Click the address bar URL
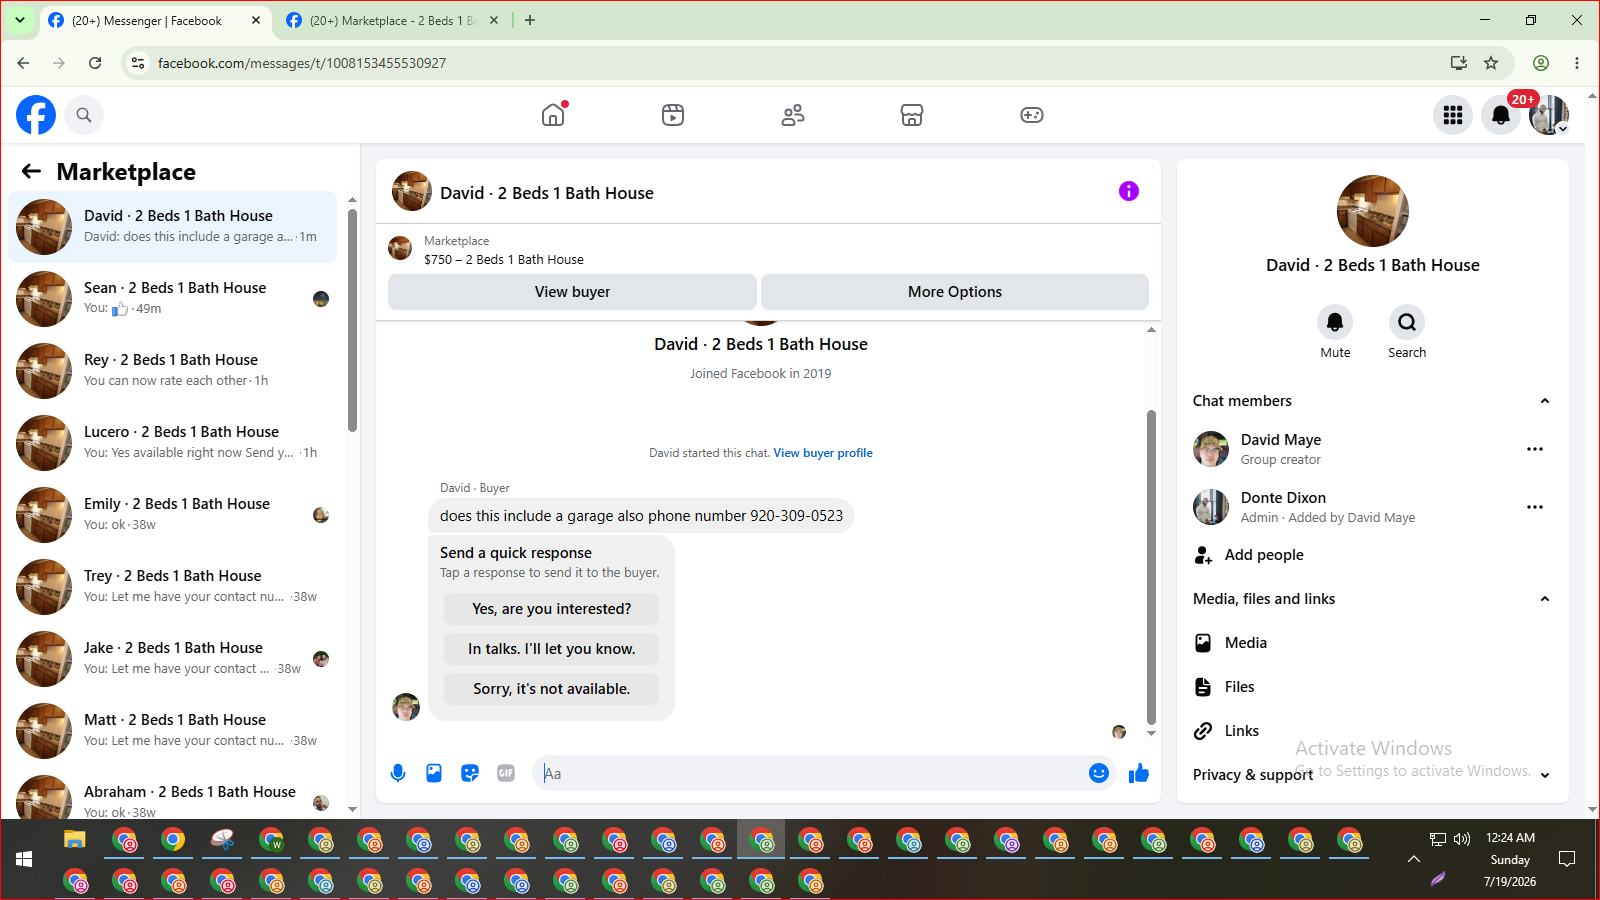1600x900 pixels. [x=302, y=63]
